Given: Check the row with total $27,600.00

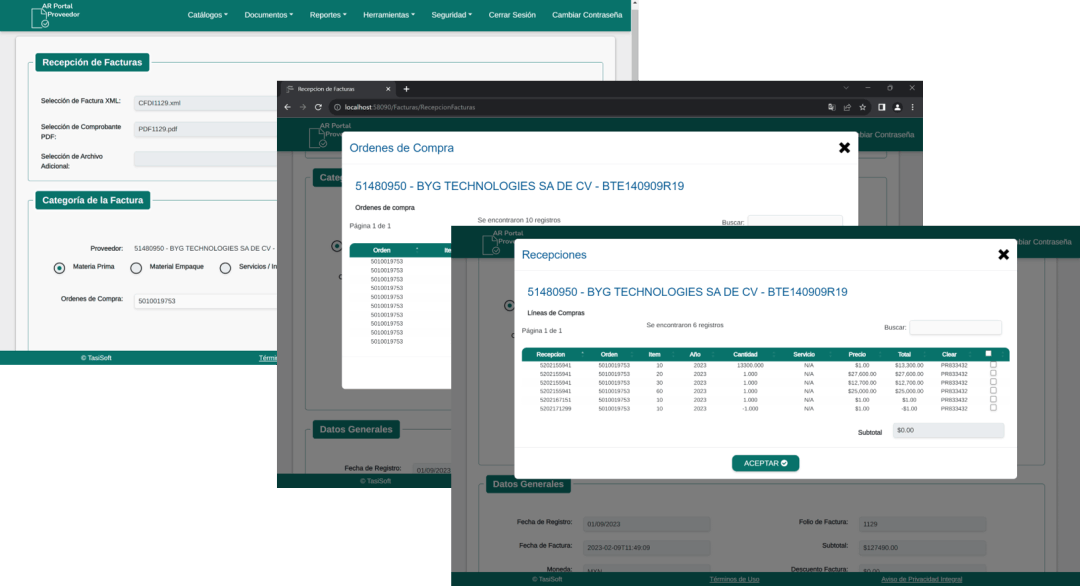Looking at the screenshot, I should [993, 373].
